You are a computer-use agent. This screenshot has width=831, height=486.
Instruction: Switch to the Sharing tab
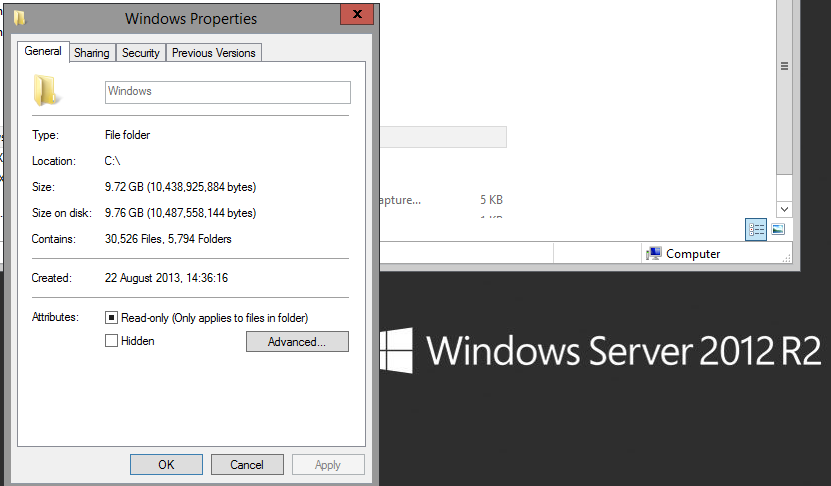point(92,53)
